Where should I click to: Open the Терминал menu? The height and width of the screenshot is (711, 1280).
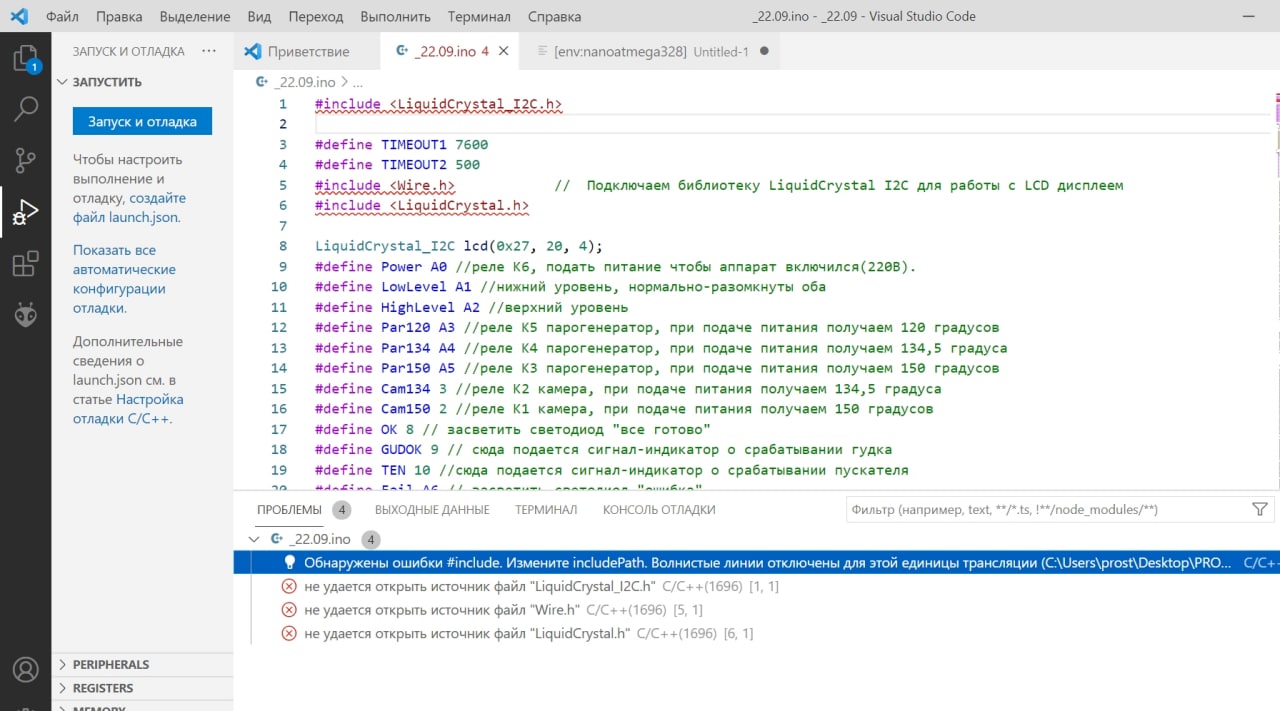point(479,16)
